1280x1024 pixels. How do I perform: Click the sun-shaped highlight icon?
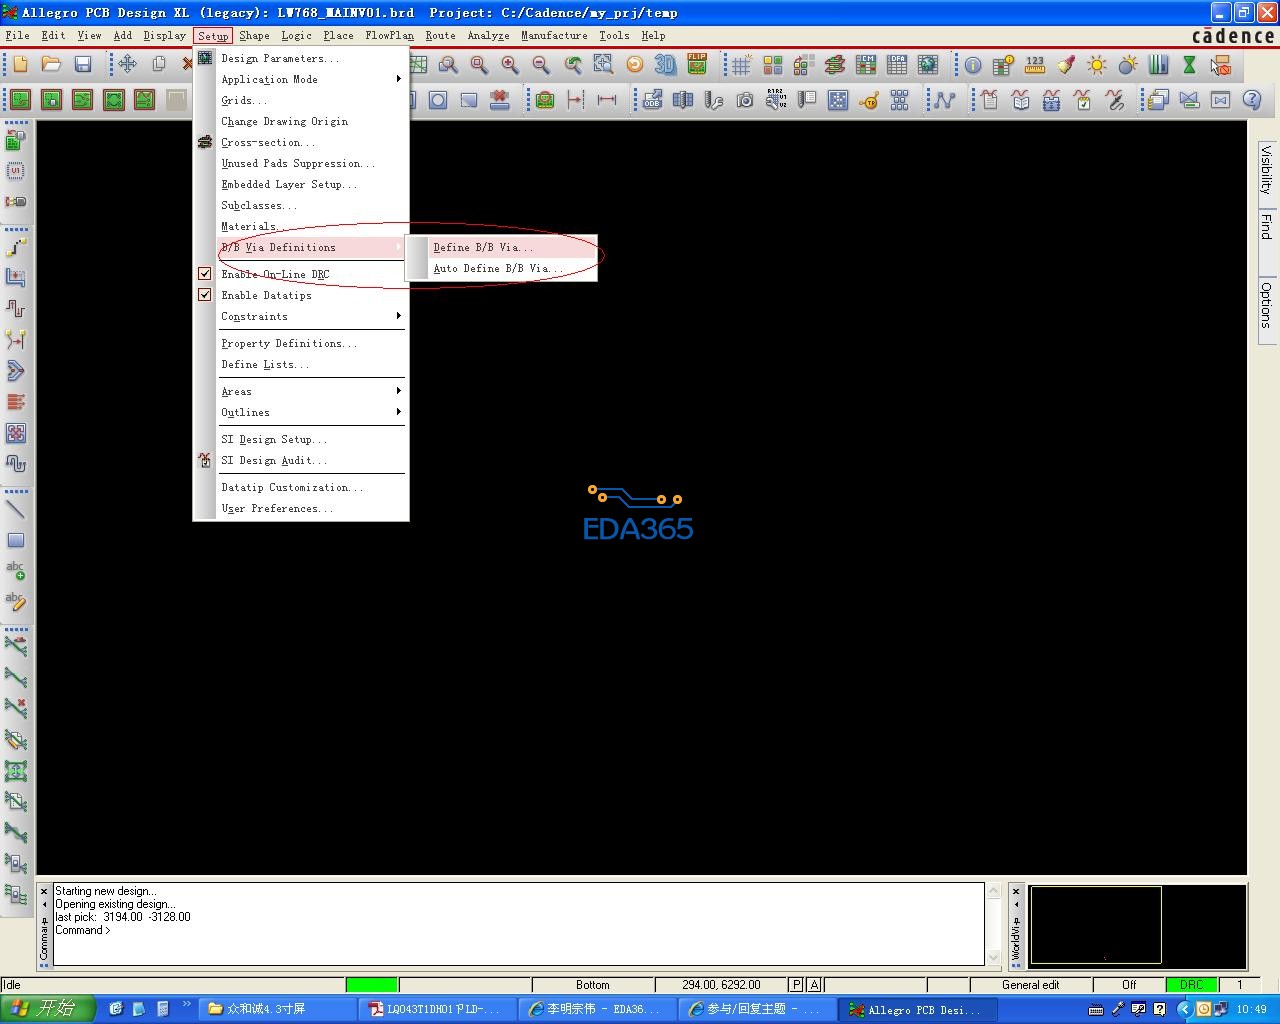pos(1097,65)
